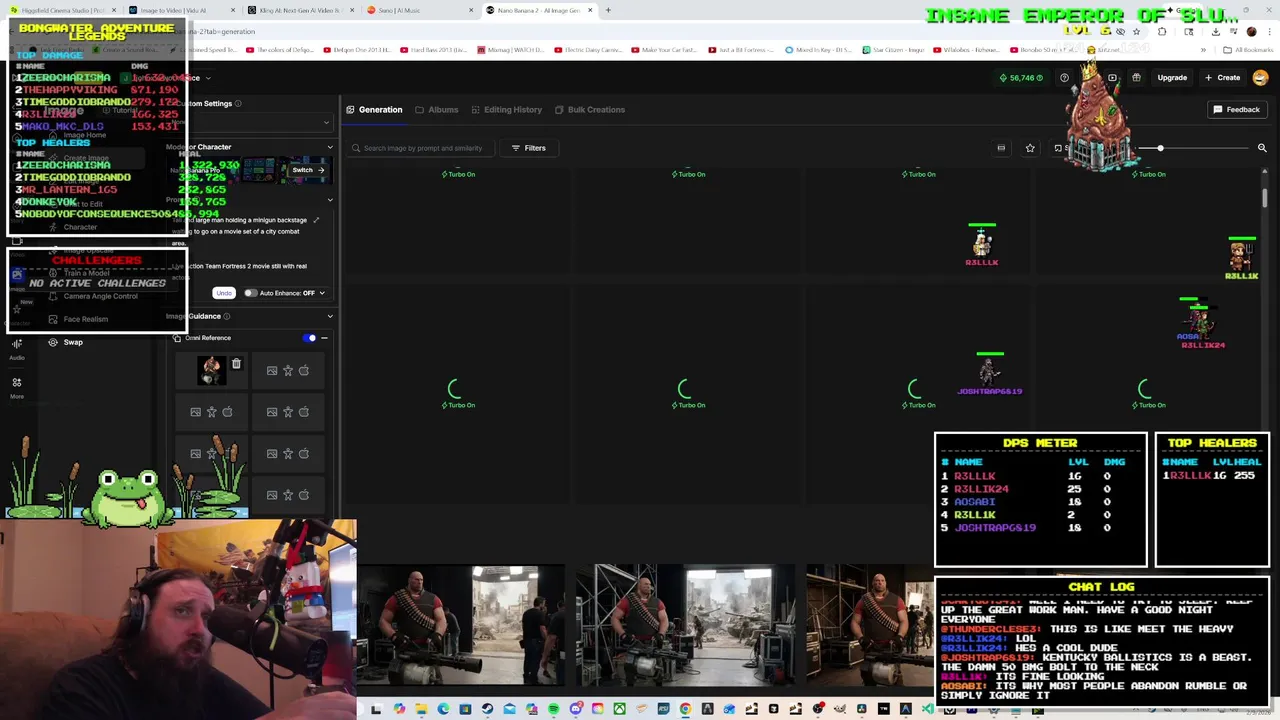Click favorites star icon in slot beside Heavy reference
Screen dimensions: 1280x720
(x=288, y=371)
